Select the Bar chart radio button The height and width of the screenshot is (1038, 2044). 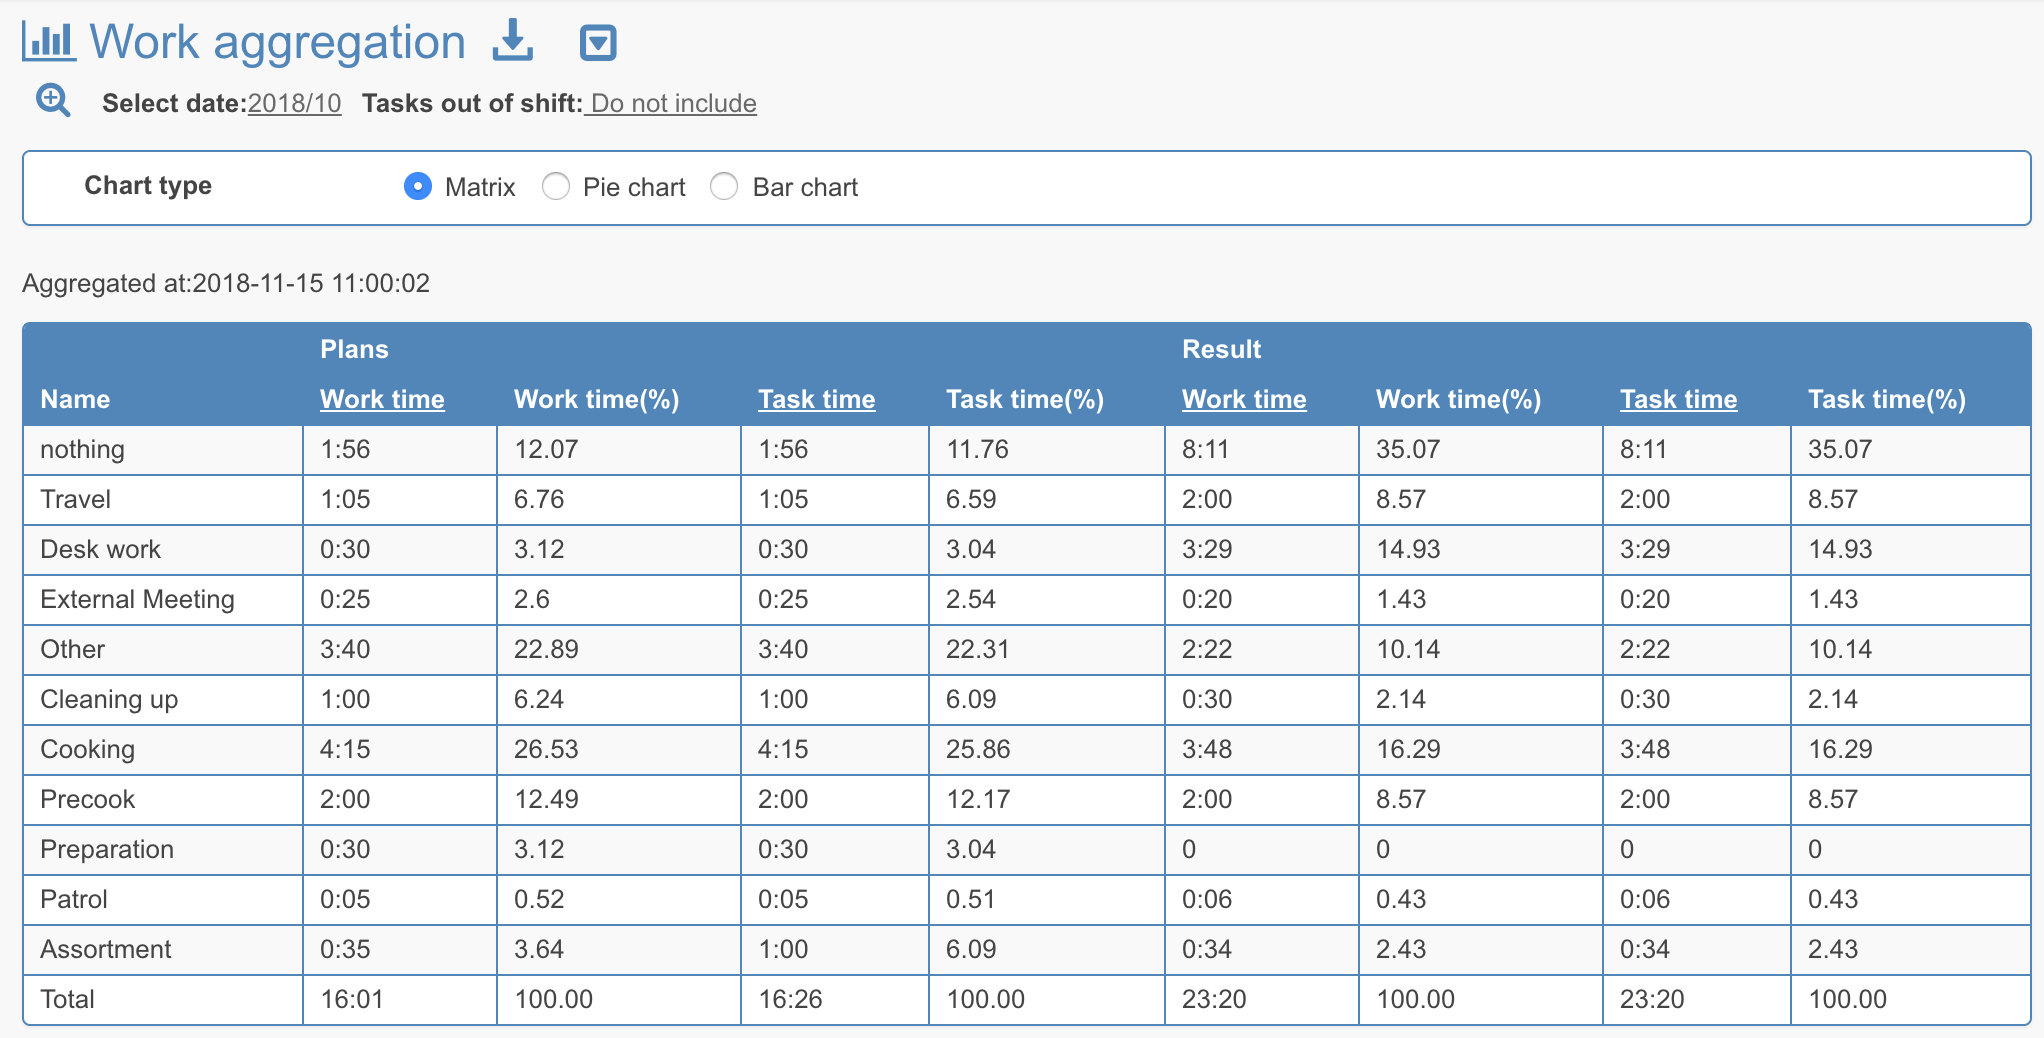pos(724,186)
